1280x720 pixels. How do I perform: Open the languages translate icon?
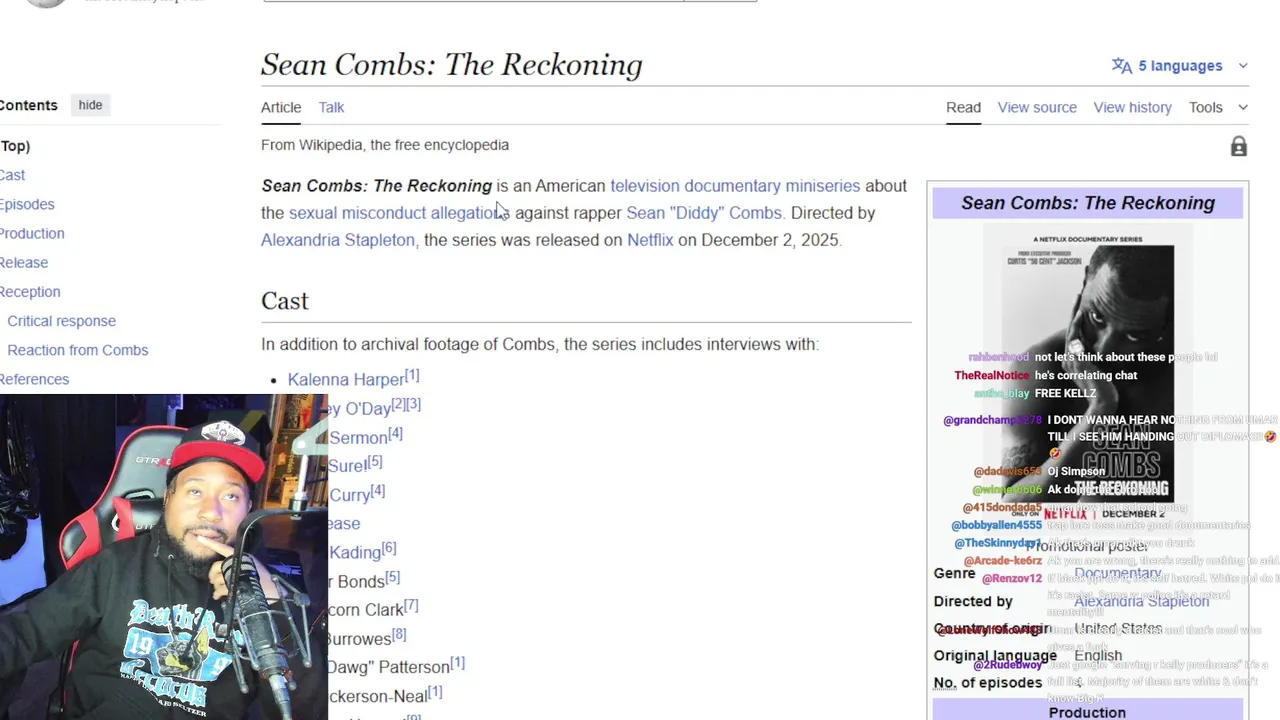click(x=1122, y=66)
